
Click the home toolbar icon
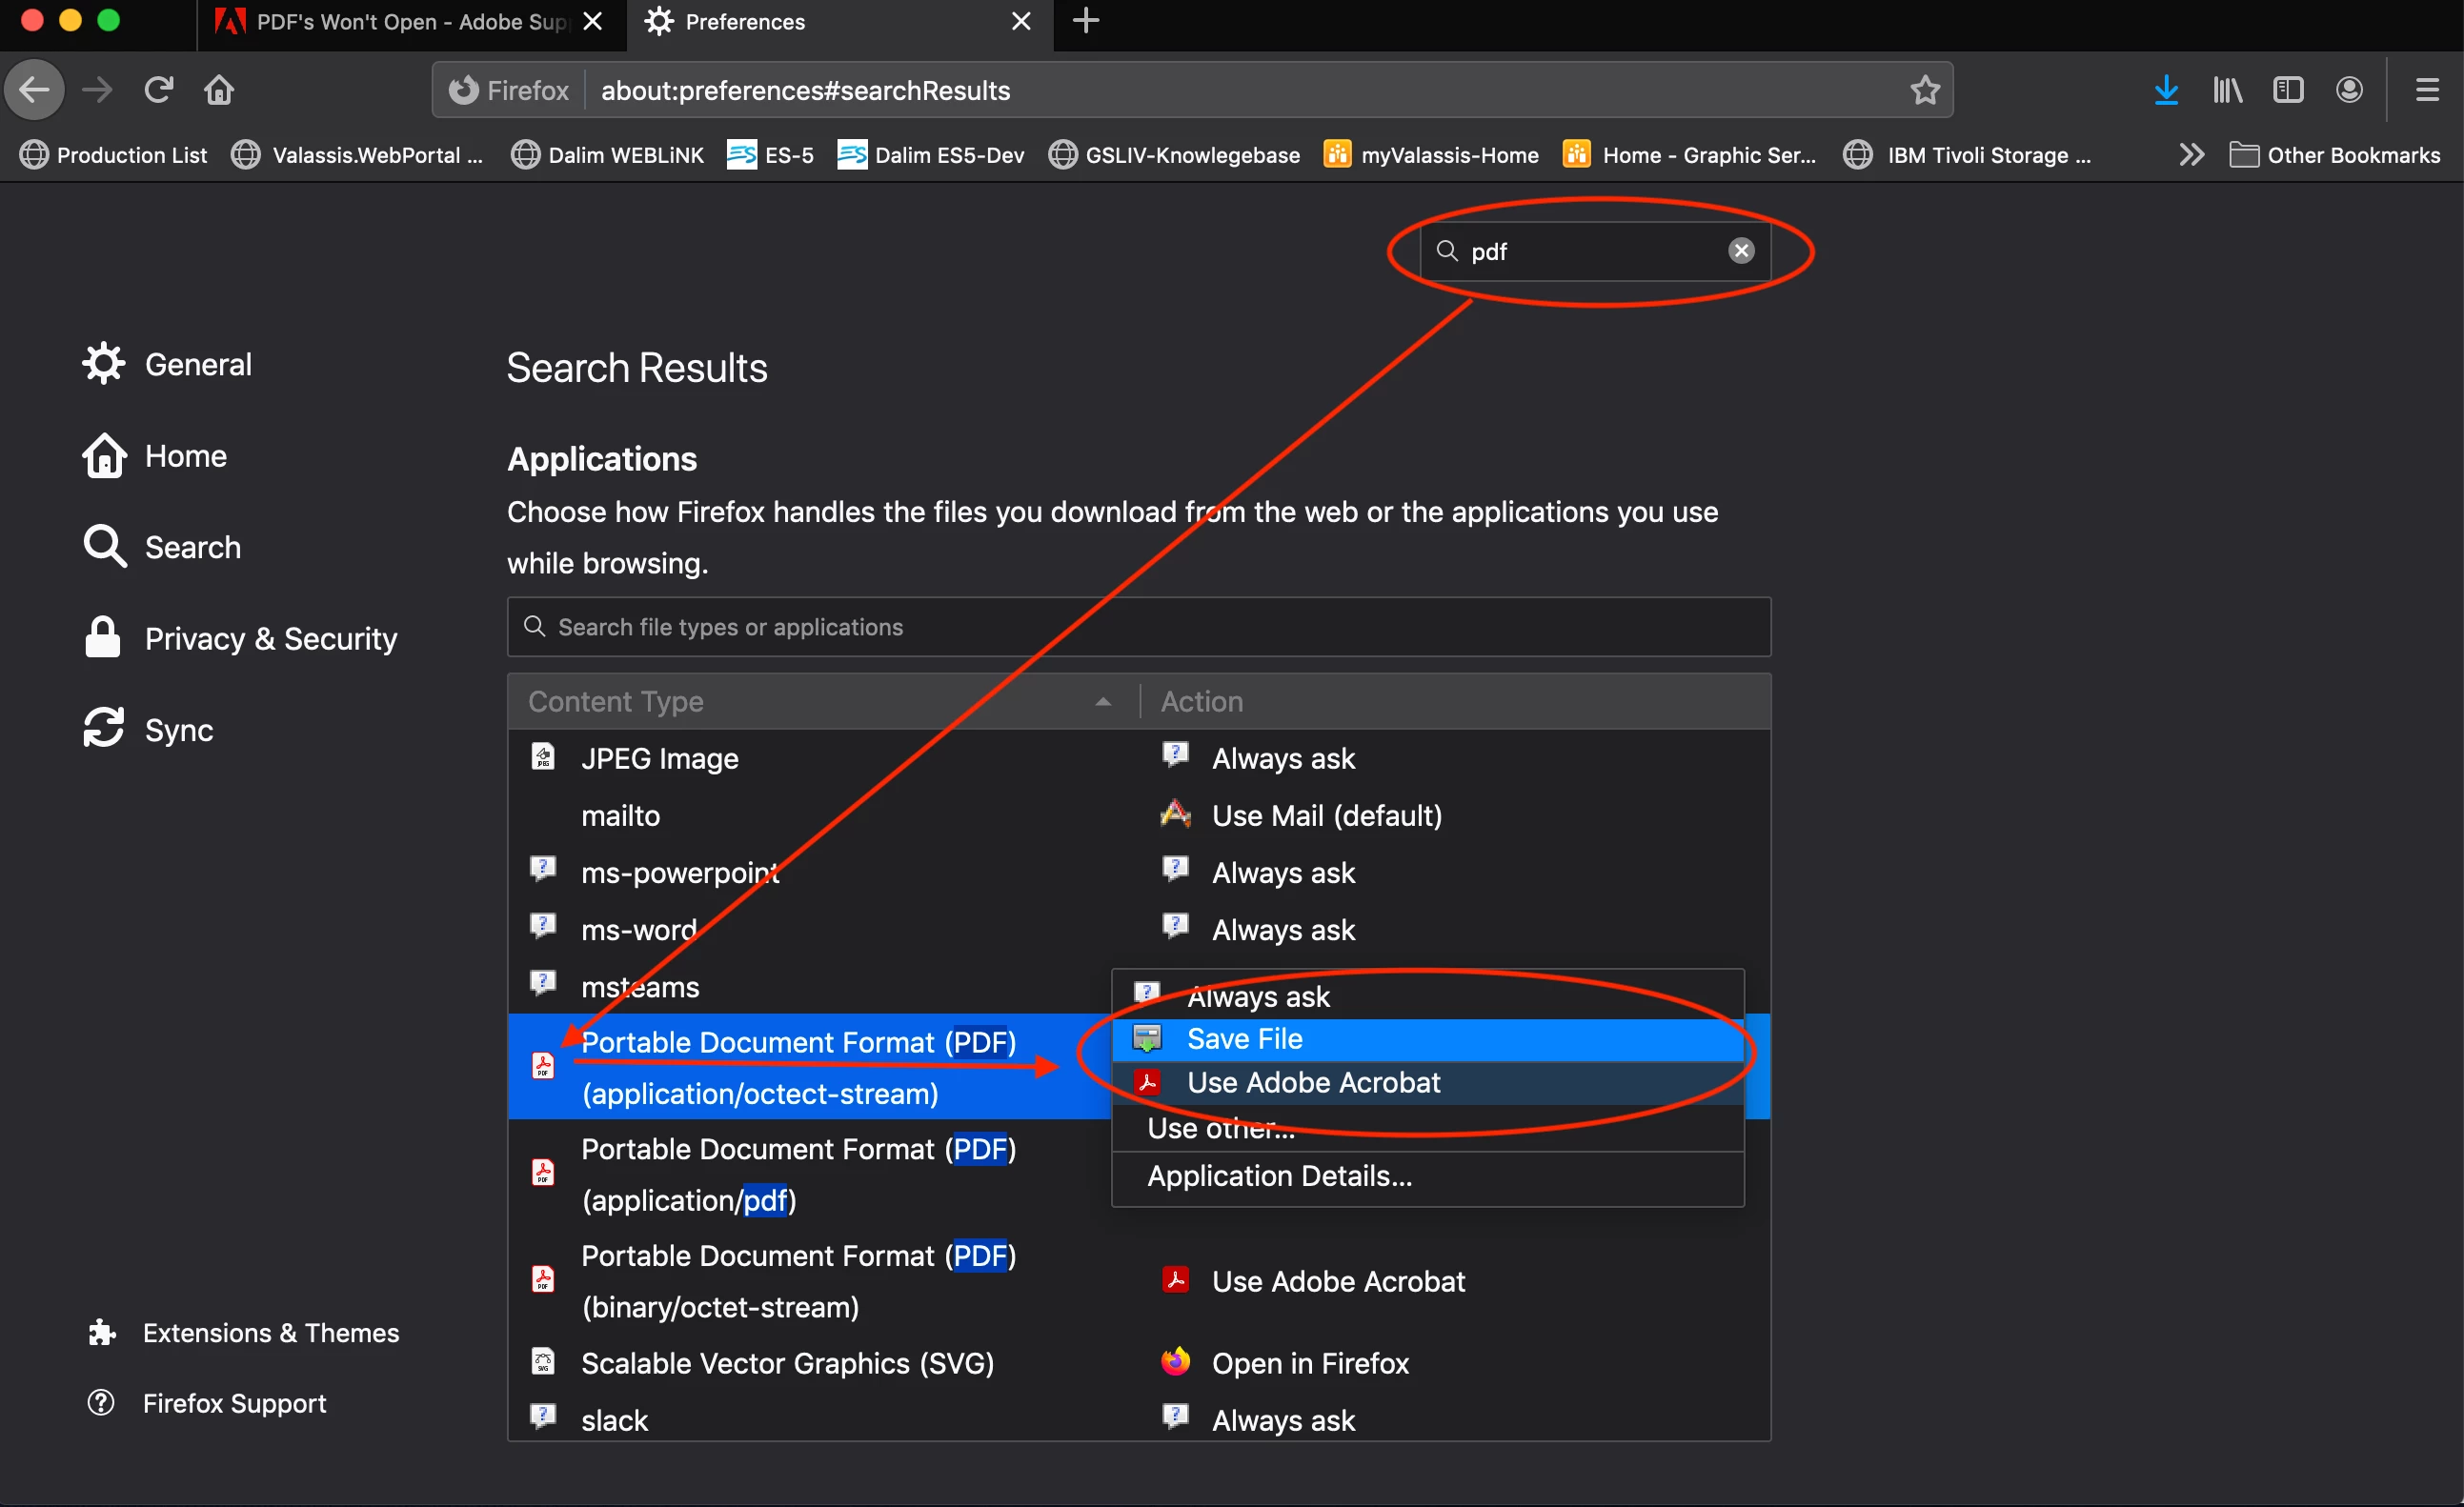(x=219, y=90)
